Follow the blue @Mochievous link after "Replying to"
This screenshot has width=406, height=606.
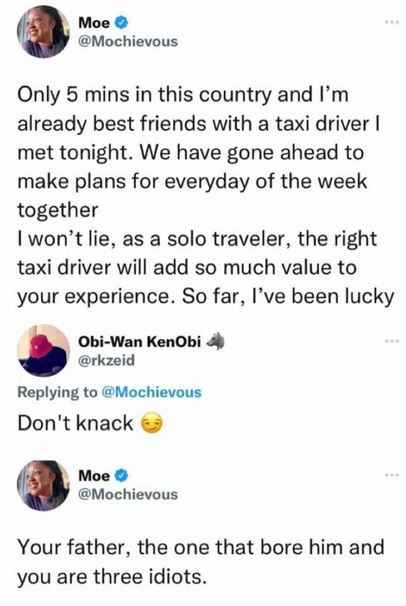(x=151, y=392)
